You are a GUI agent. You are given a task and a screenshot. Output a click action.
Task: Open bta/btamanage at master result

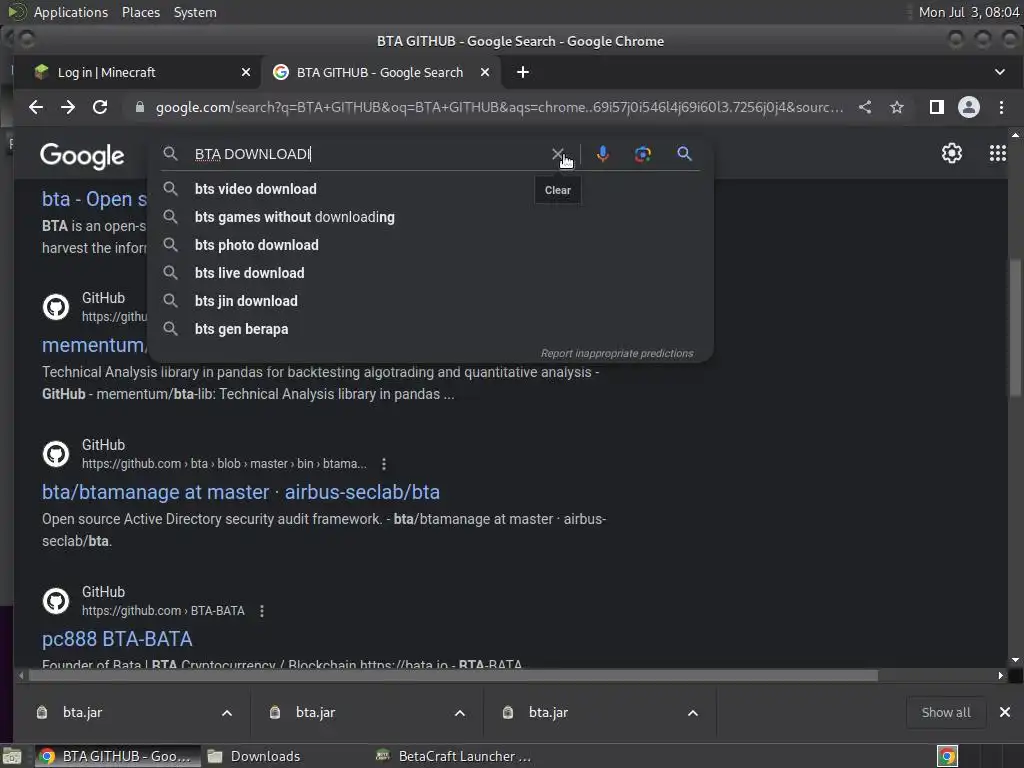(x=240, y=492)
